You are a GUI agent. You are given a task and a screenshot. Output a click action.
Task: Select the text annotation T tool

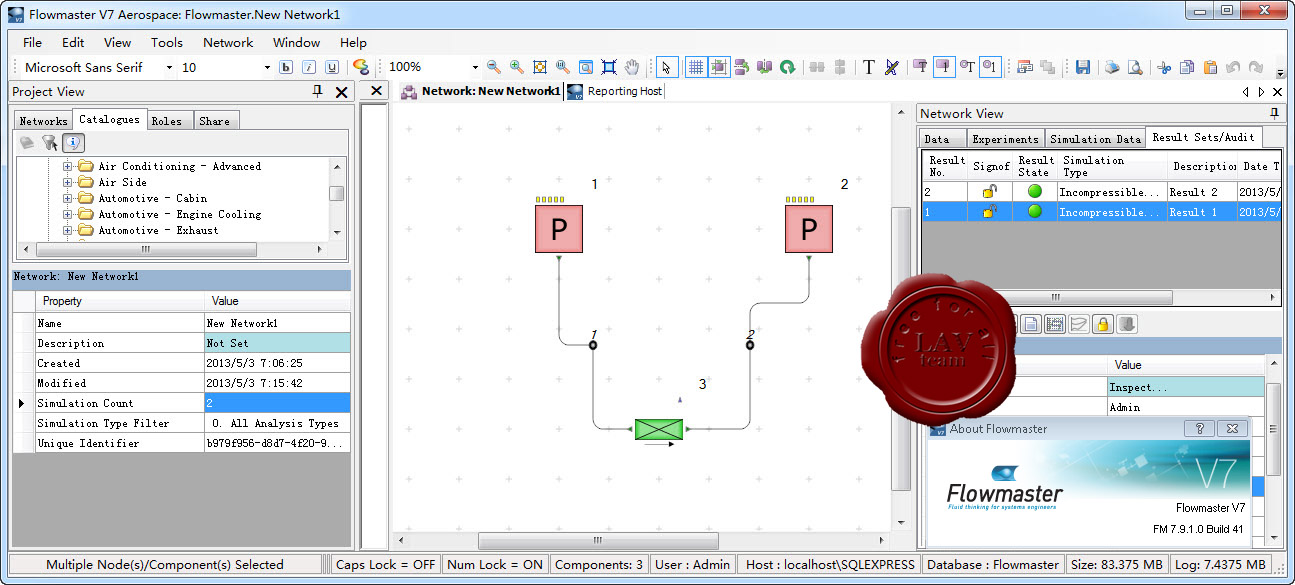click(869, 67)
